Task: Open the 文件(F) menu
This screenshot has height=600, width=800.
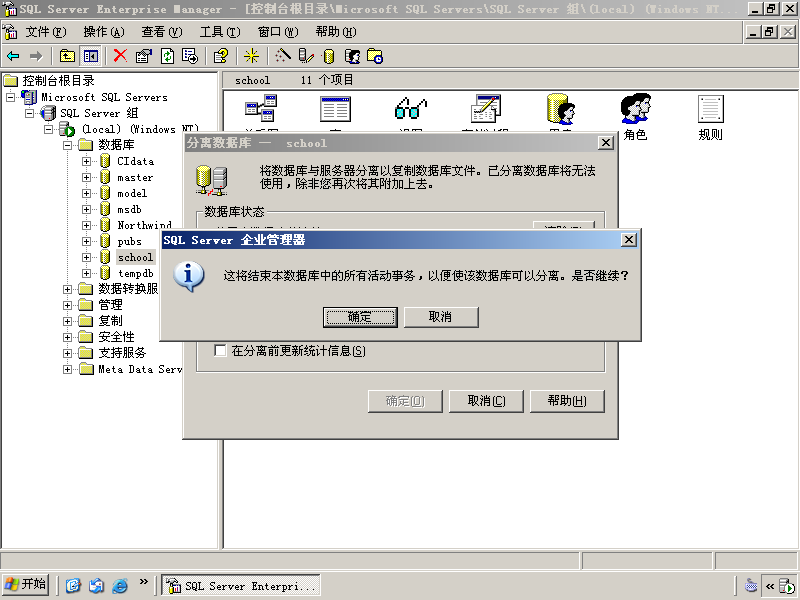Action: click(x=46, y=32)
